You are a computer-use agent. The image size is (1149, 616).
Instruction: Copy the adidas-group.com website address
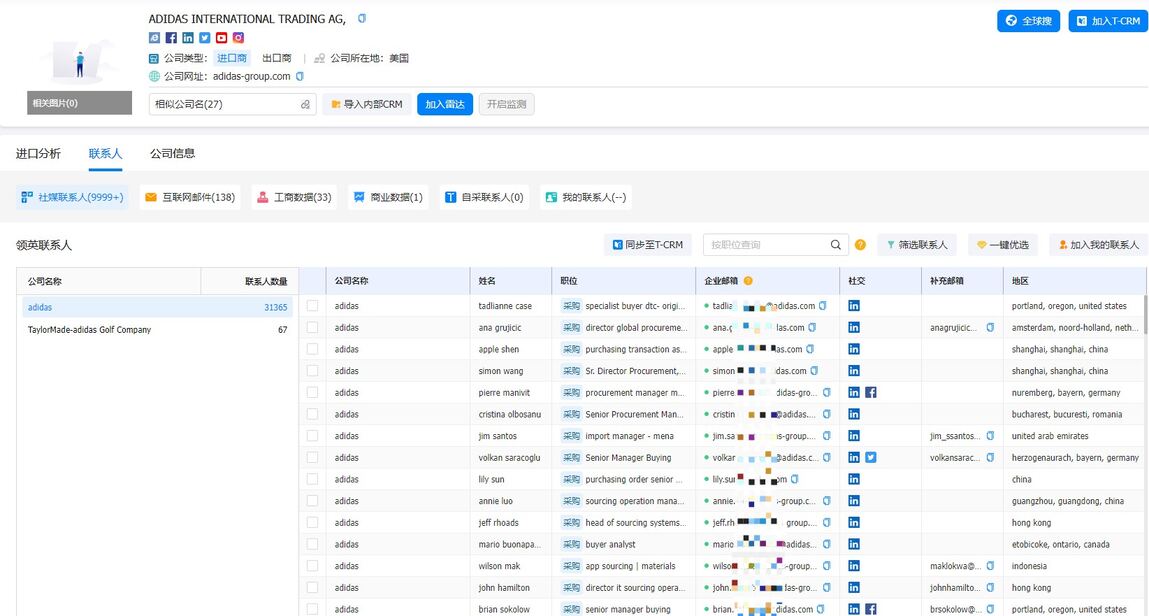[x=300, y=76]
